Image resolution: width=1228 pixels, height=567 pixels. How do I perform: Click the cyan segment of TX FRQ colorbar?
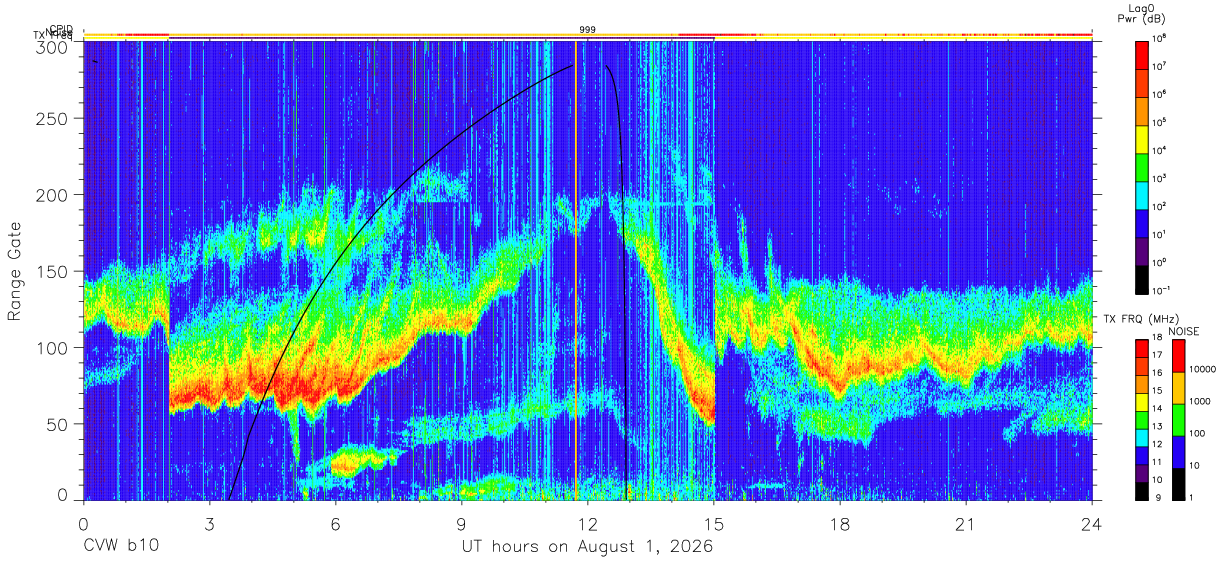(x=1142, y=436)
